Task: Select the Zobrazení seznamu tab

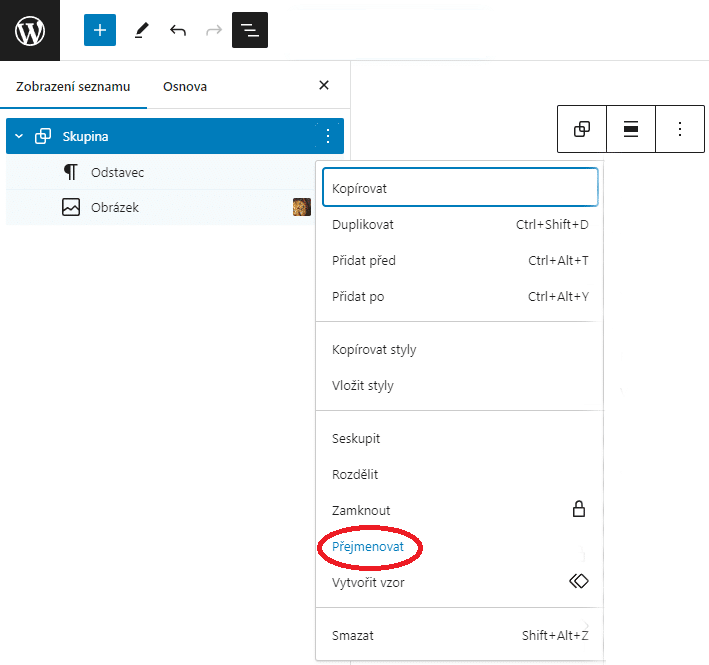Action: 73,86
